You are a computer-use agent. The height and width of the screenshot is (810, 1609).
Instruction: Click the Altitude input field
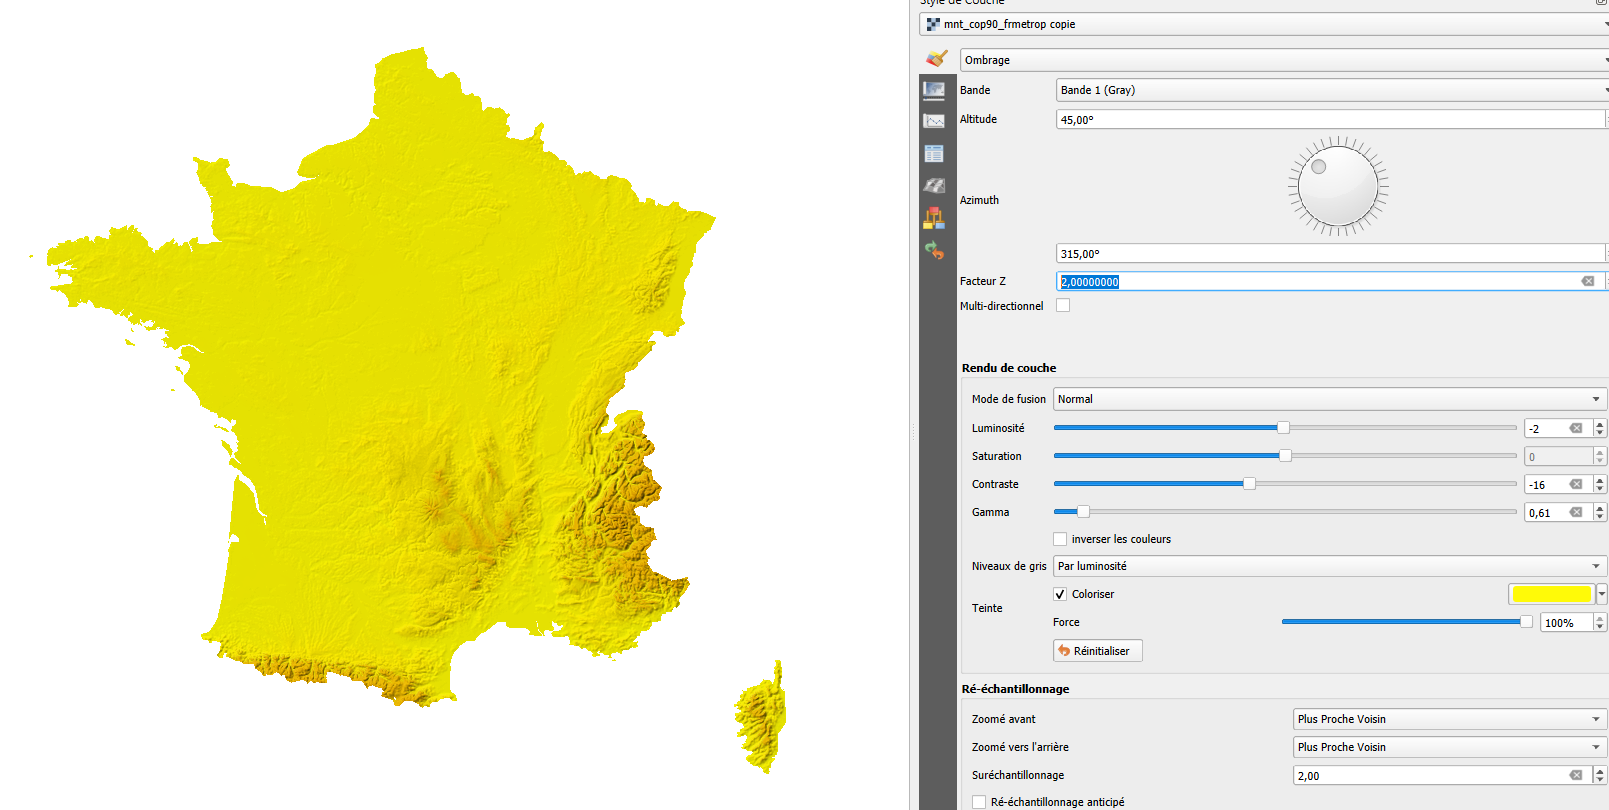pos(1329,120)
